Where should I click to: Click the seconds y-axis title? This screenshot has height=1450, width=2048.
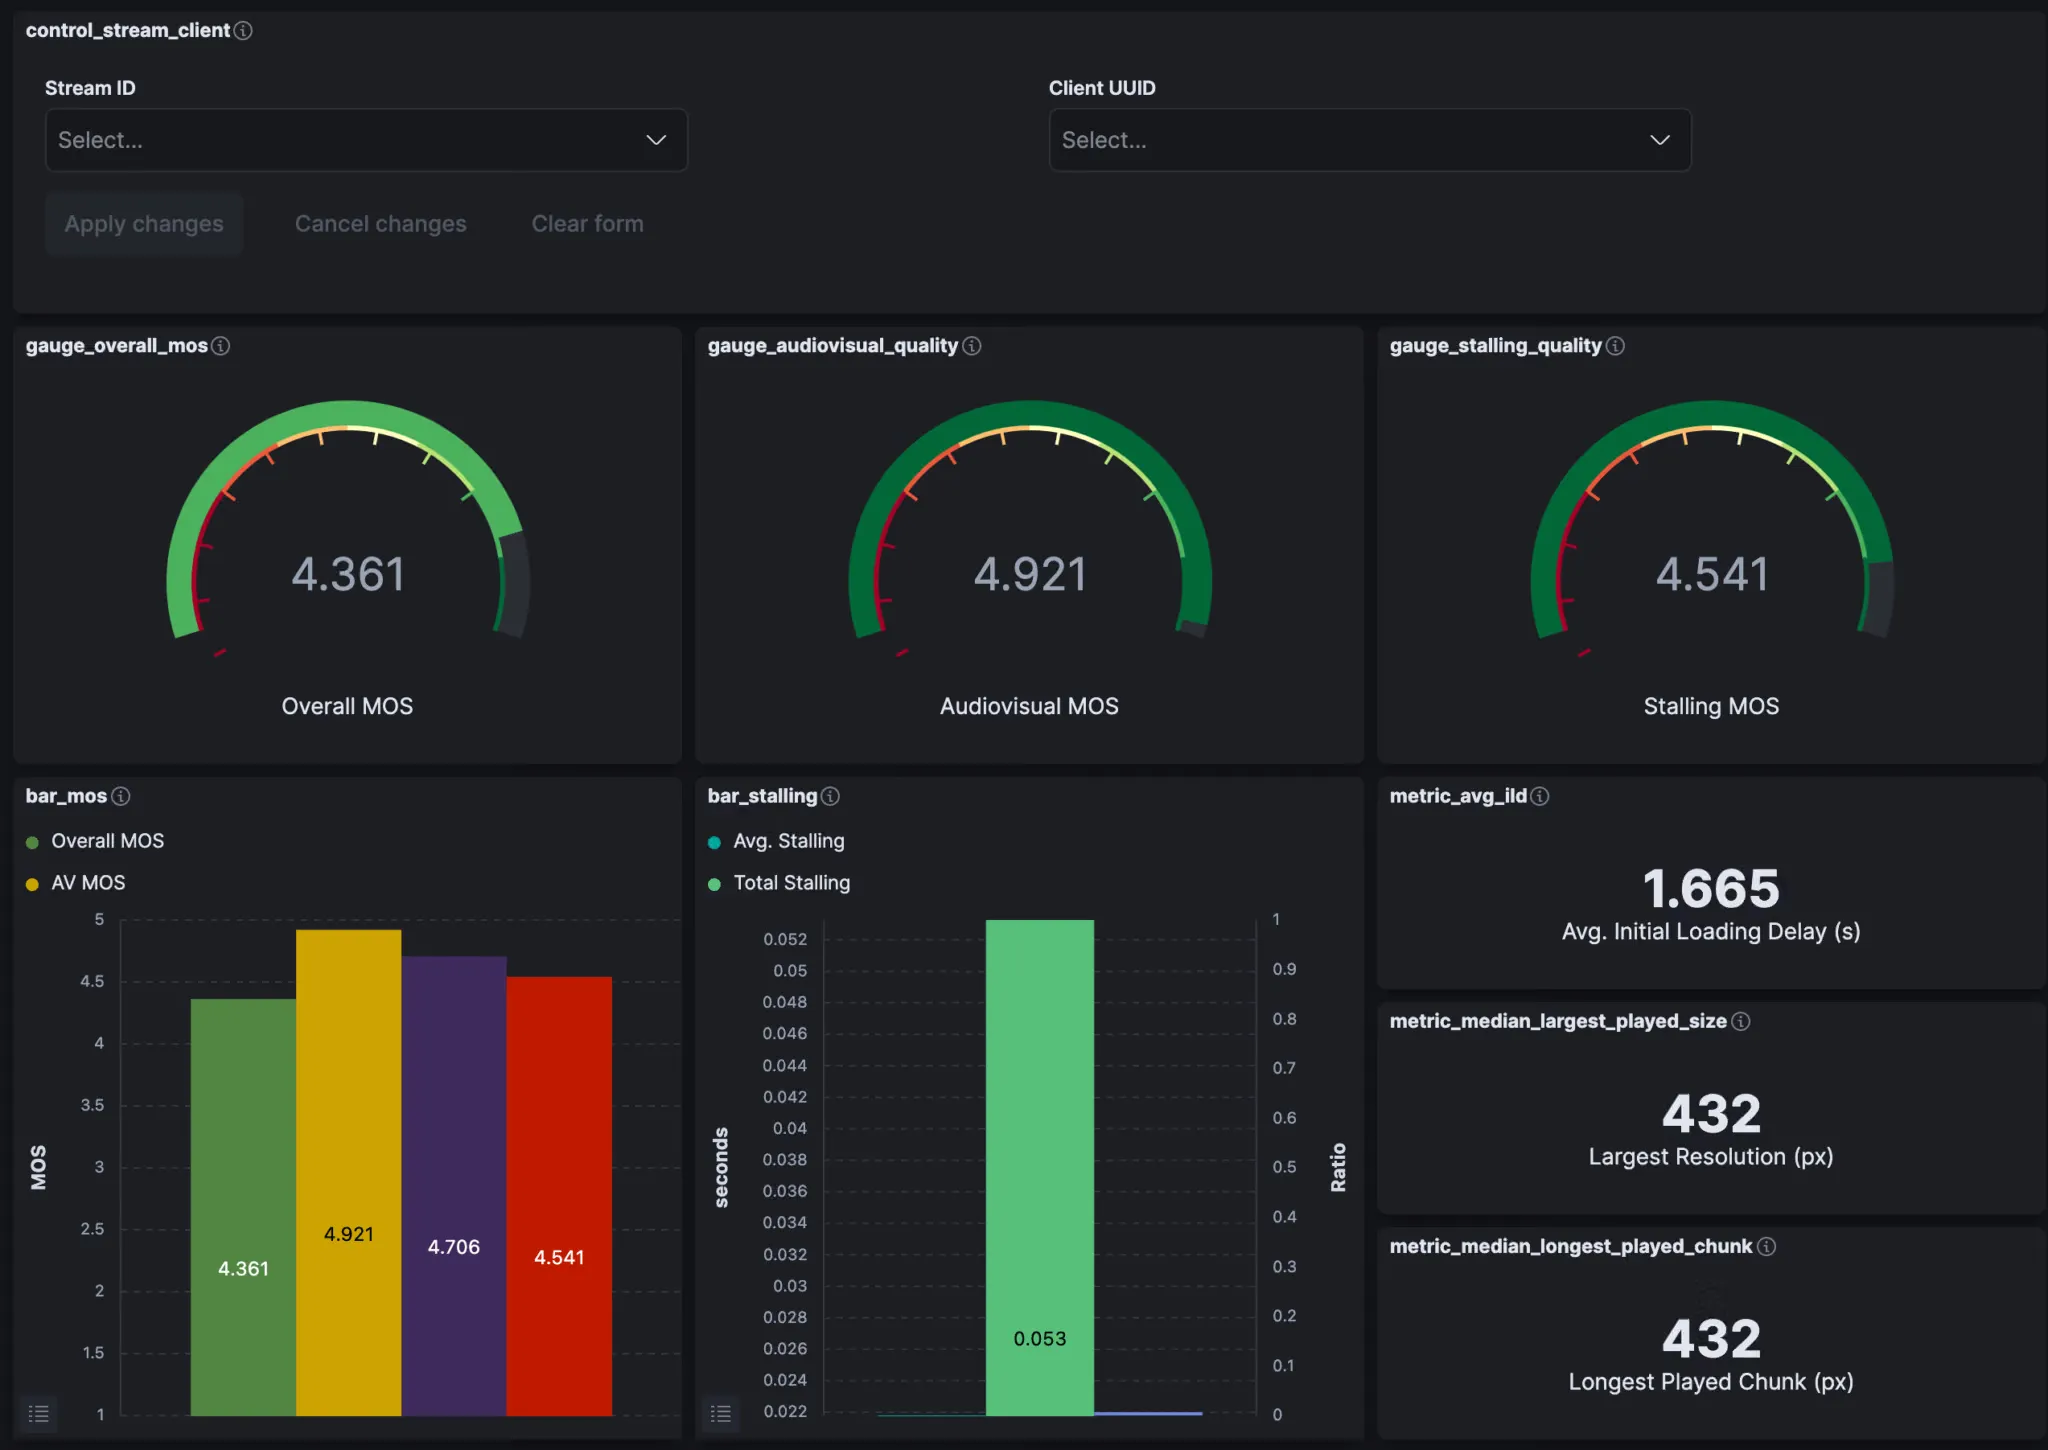[721, 1167]
